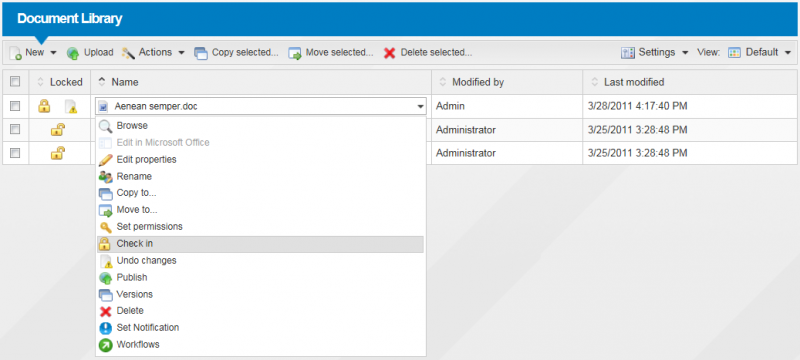Toggle the select-all checkbox in table header
This screenshot has width=800, height=360.
coord(15,82)
